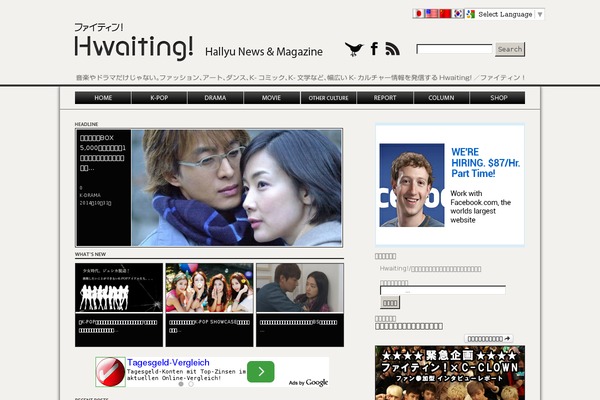
Task: Open the HOME menu item
Action: click(x=103, y=98)
